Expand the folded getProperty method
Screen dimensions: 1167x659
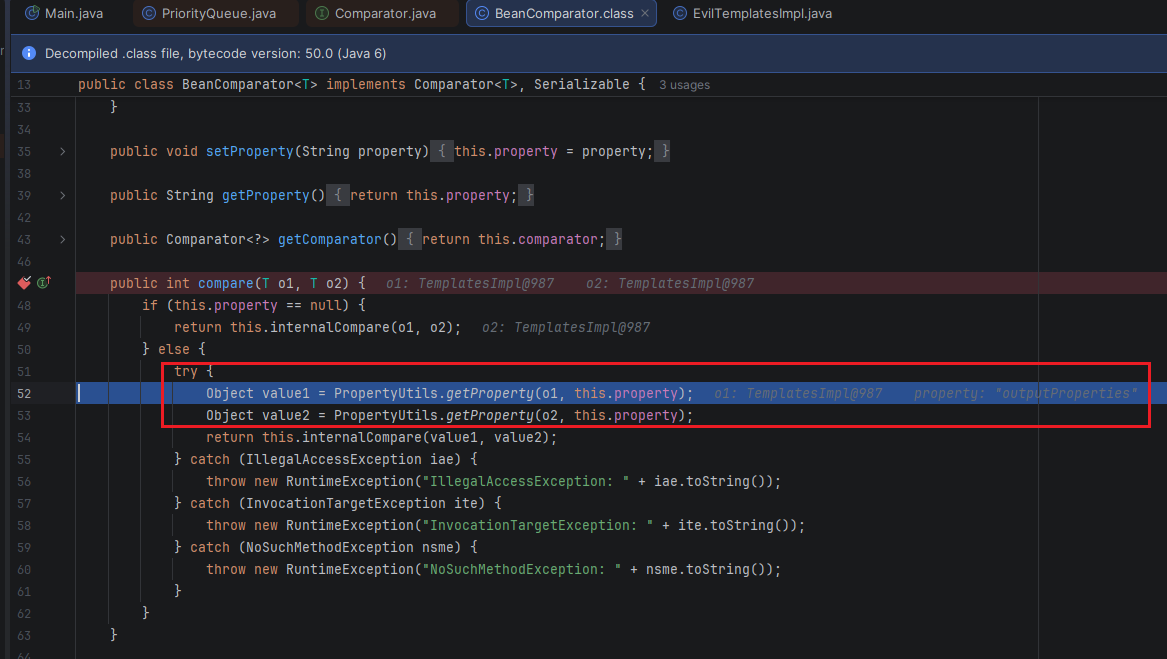pyautogui.click(x=63, y=195)
